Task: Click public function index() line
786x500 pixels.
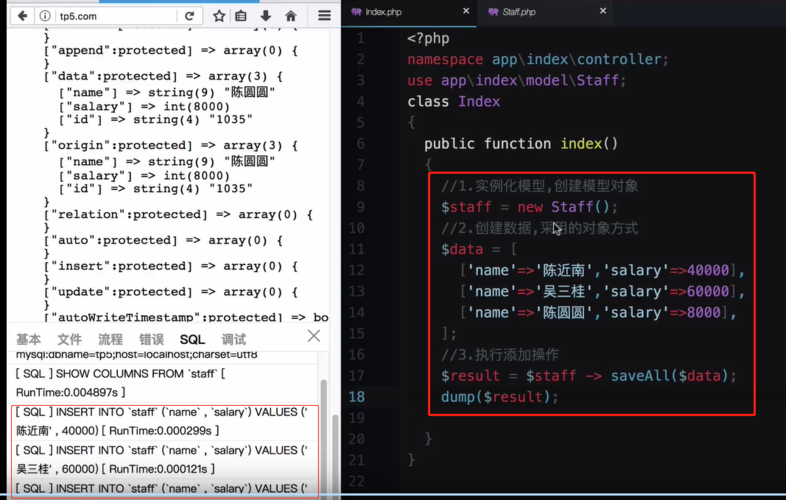Action: pos(521,144)
